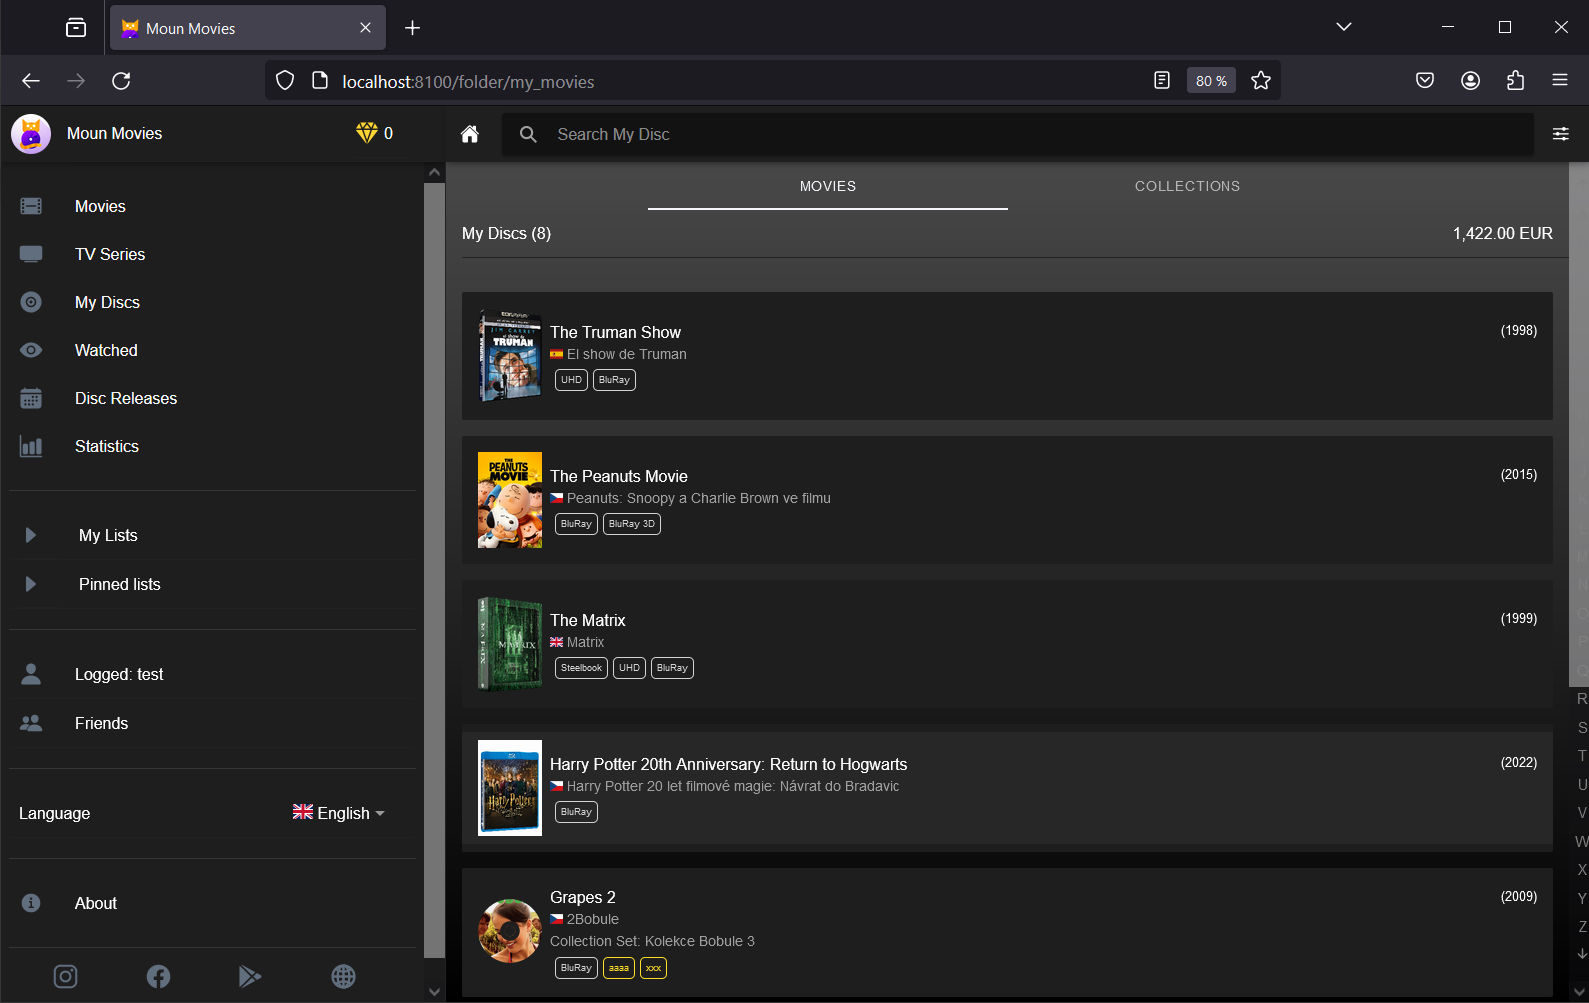Image resolution: width=1589 pixels, height=1003 pixels.
Task: Switch to the Collections tab
Action: 1187,186
